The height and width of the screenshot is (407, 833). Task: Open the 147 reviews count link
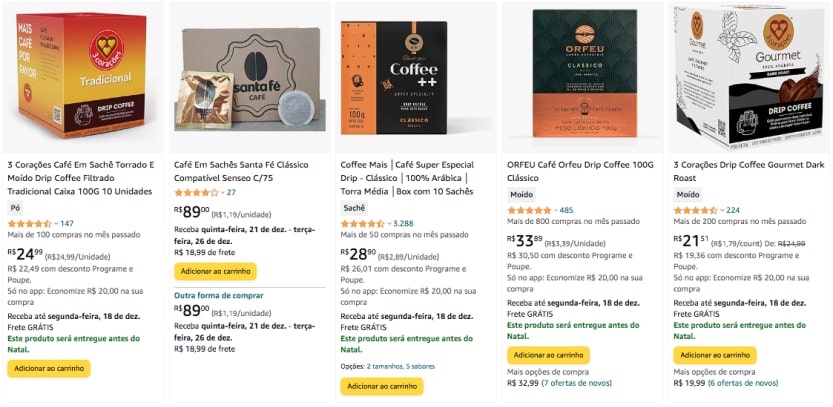[67, 223]
